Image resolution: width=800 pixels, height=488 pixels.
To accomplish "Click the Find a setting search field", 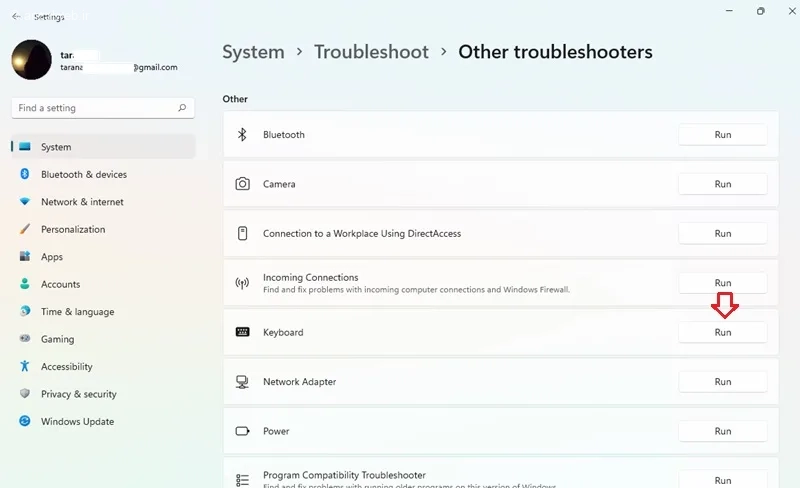I will (103, 108).
